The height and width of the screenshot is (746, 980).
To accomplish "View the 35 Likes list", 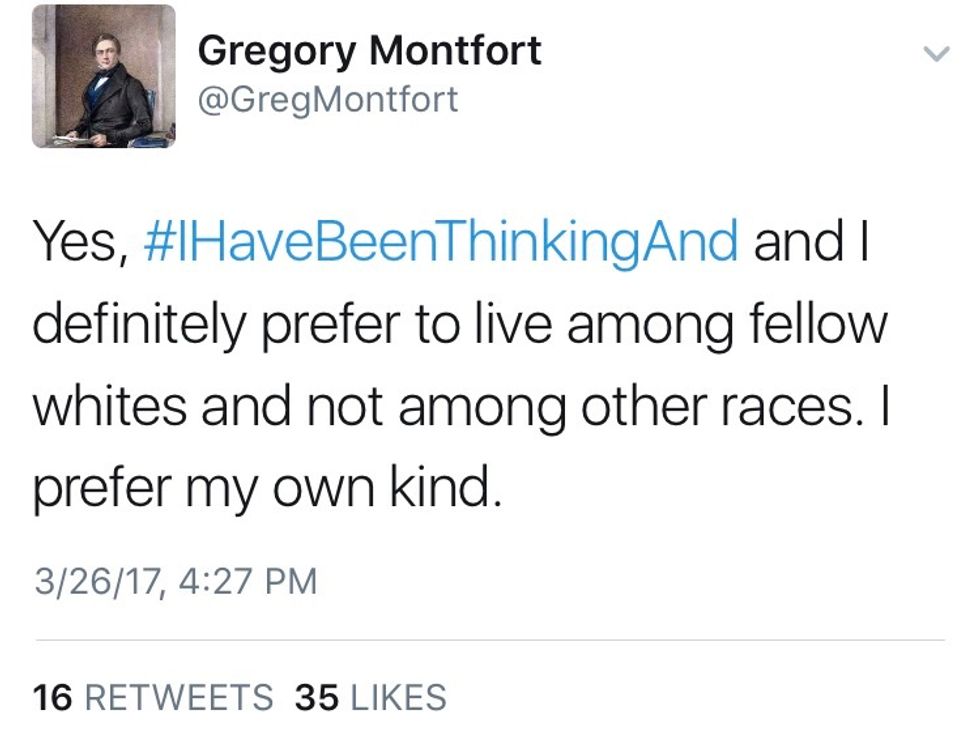I will pos(370,697).
